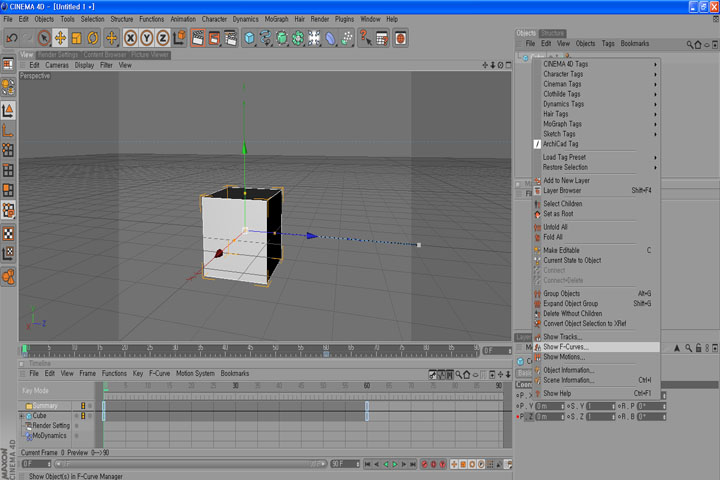Screen dimensions: 720x480
Task: Add a Cube primitive object
Action: pos(249,38)
